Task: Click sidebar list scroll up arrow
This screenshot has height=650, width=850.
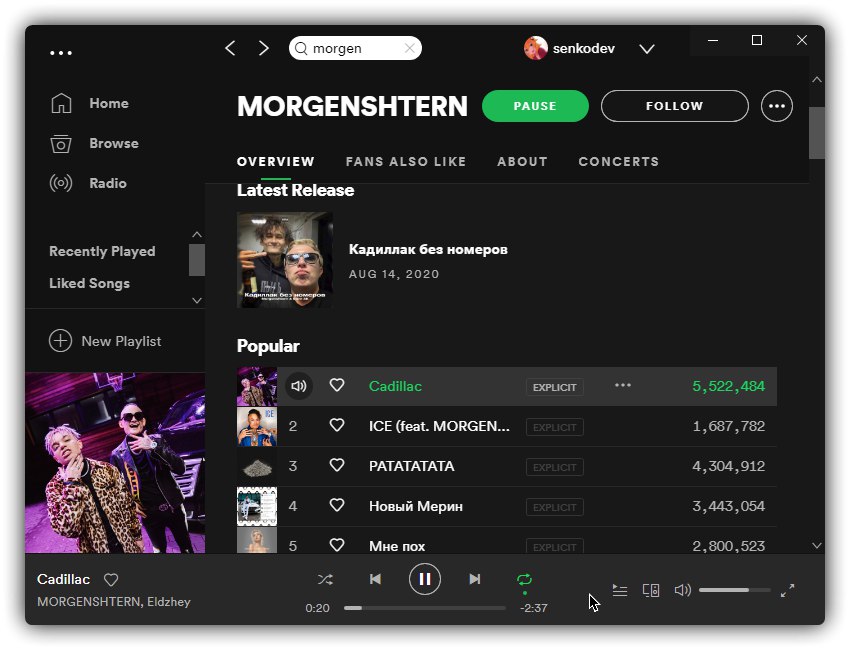Action: pyautogui.click(x=197, y=235)
